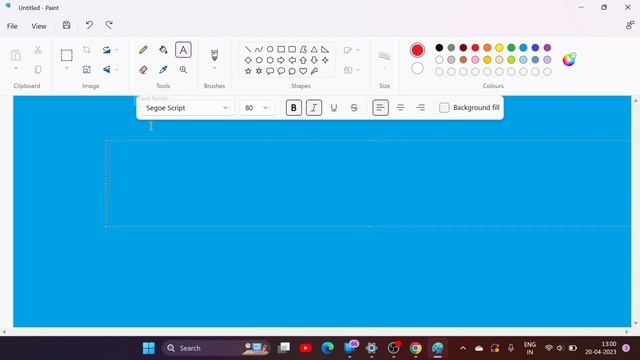Select the Lightning bolt shape

pyautogui.click(x=314, y=71)
